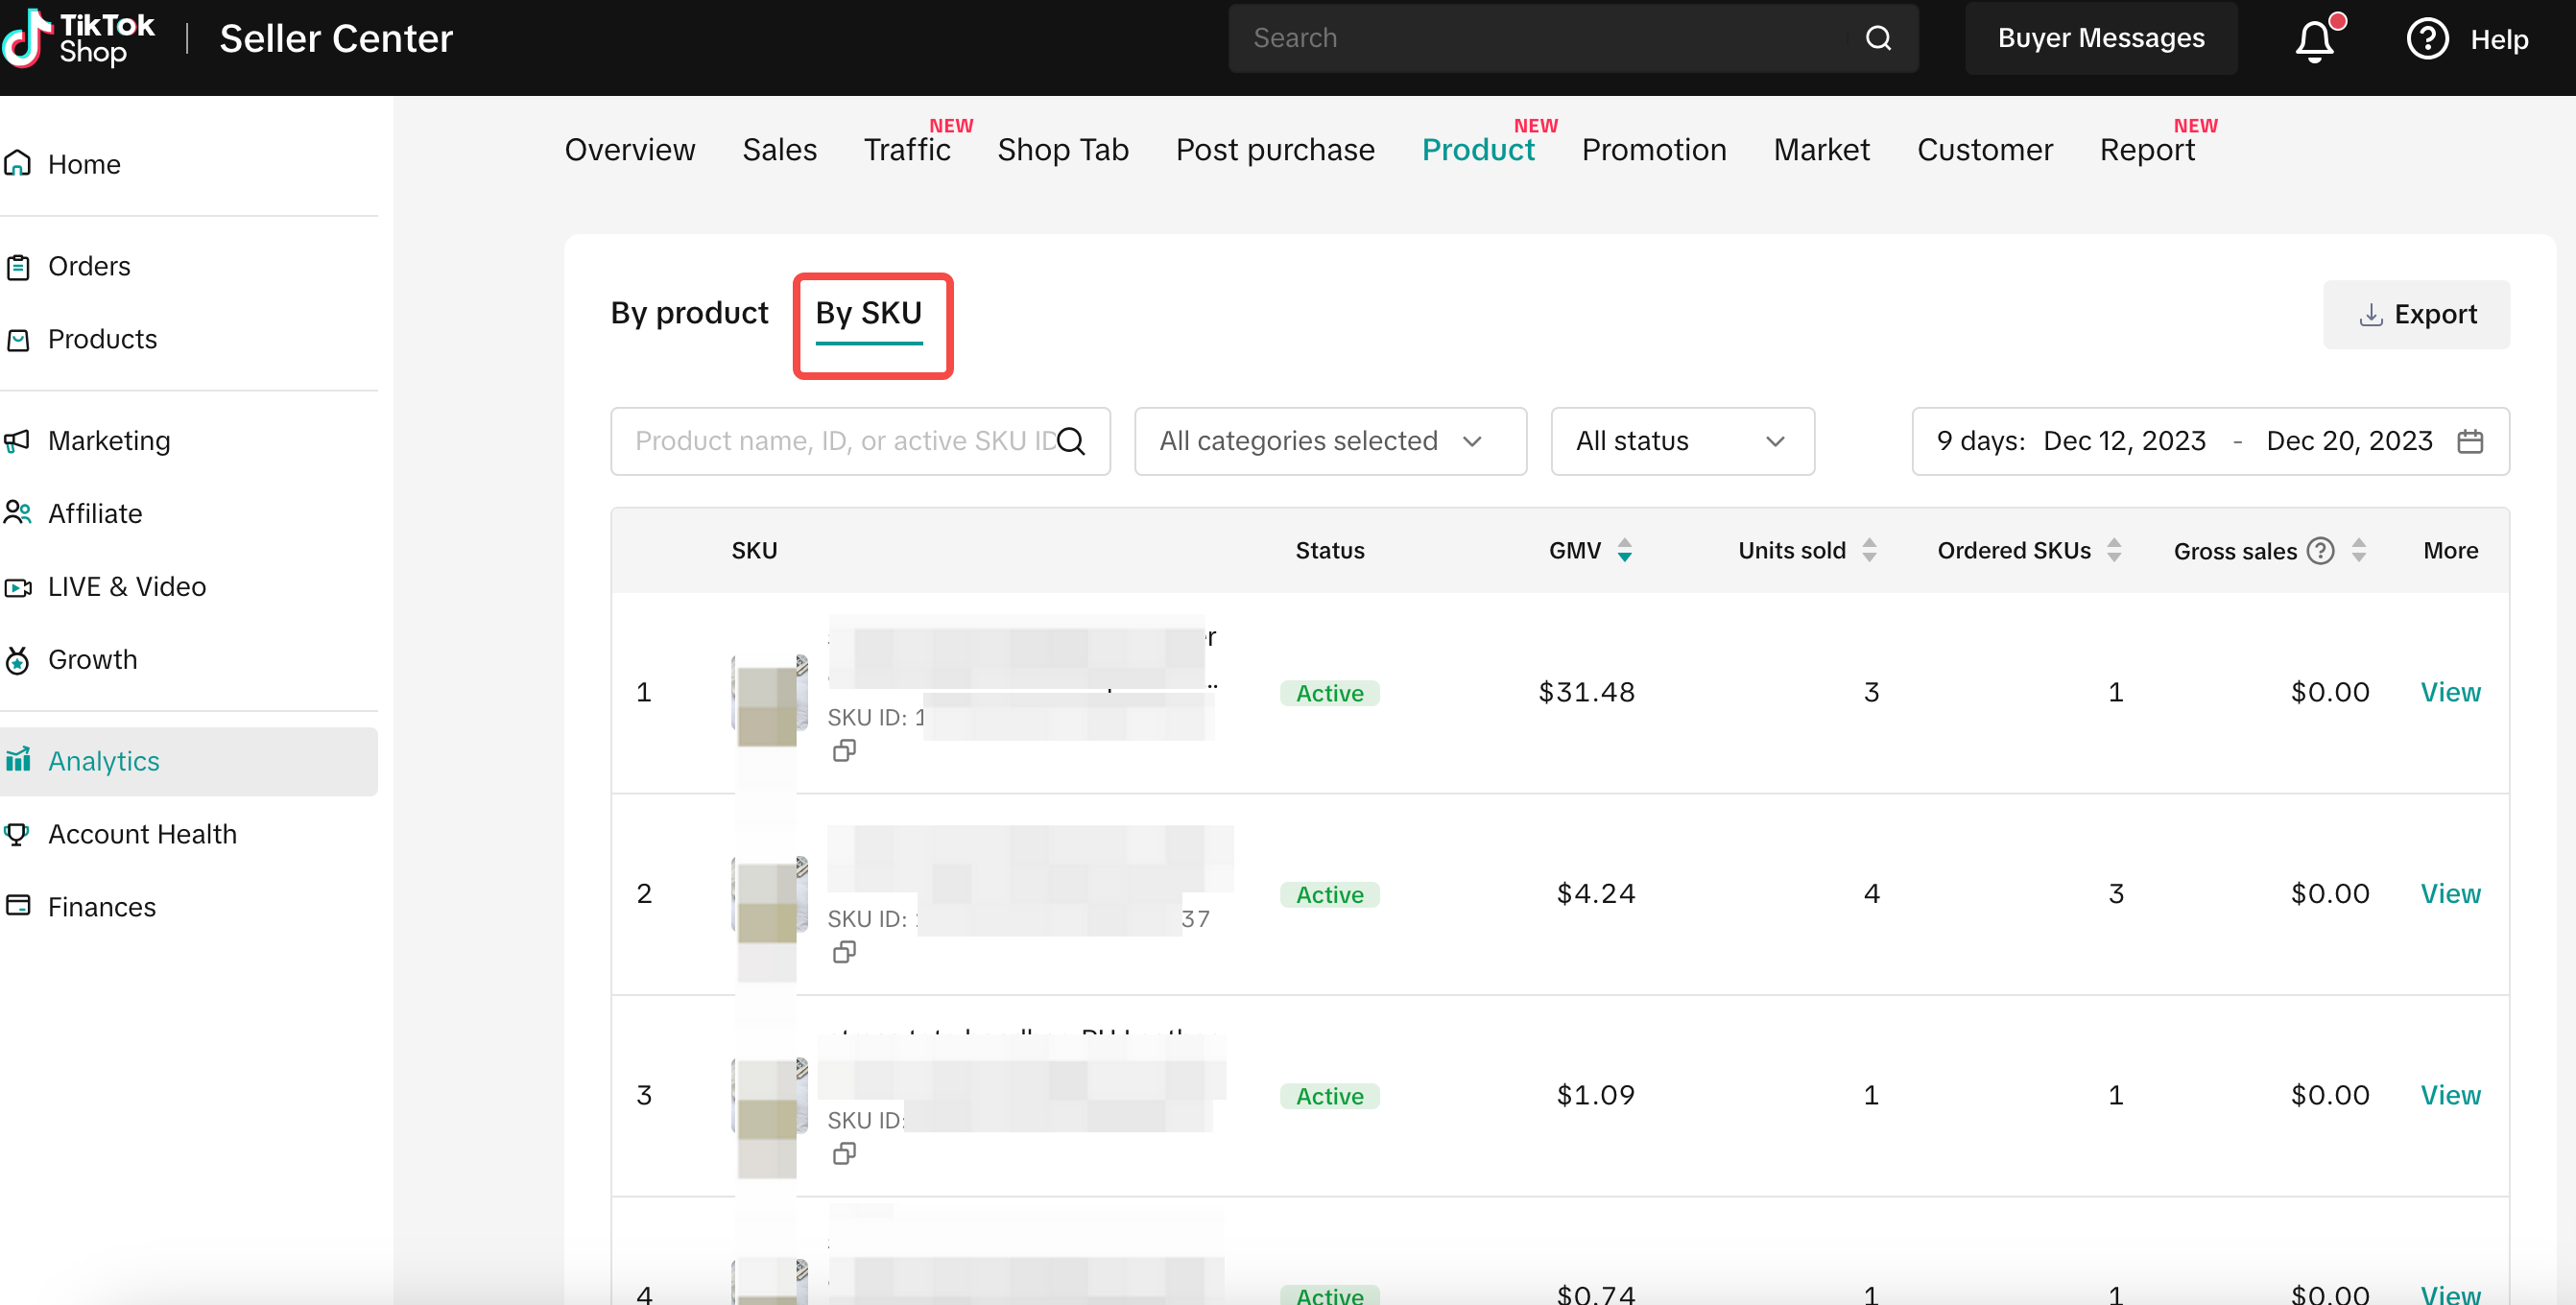Sort table by Ordered SKUs

point(2113,550)
